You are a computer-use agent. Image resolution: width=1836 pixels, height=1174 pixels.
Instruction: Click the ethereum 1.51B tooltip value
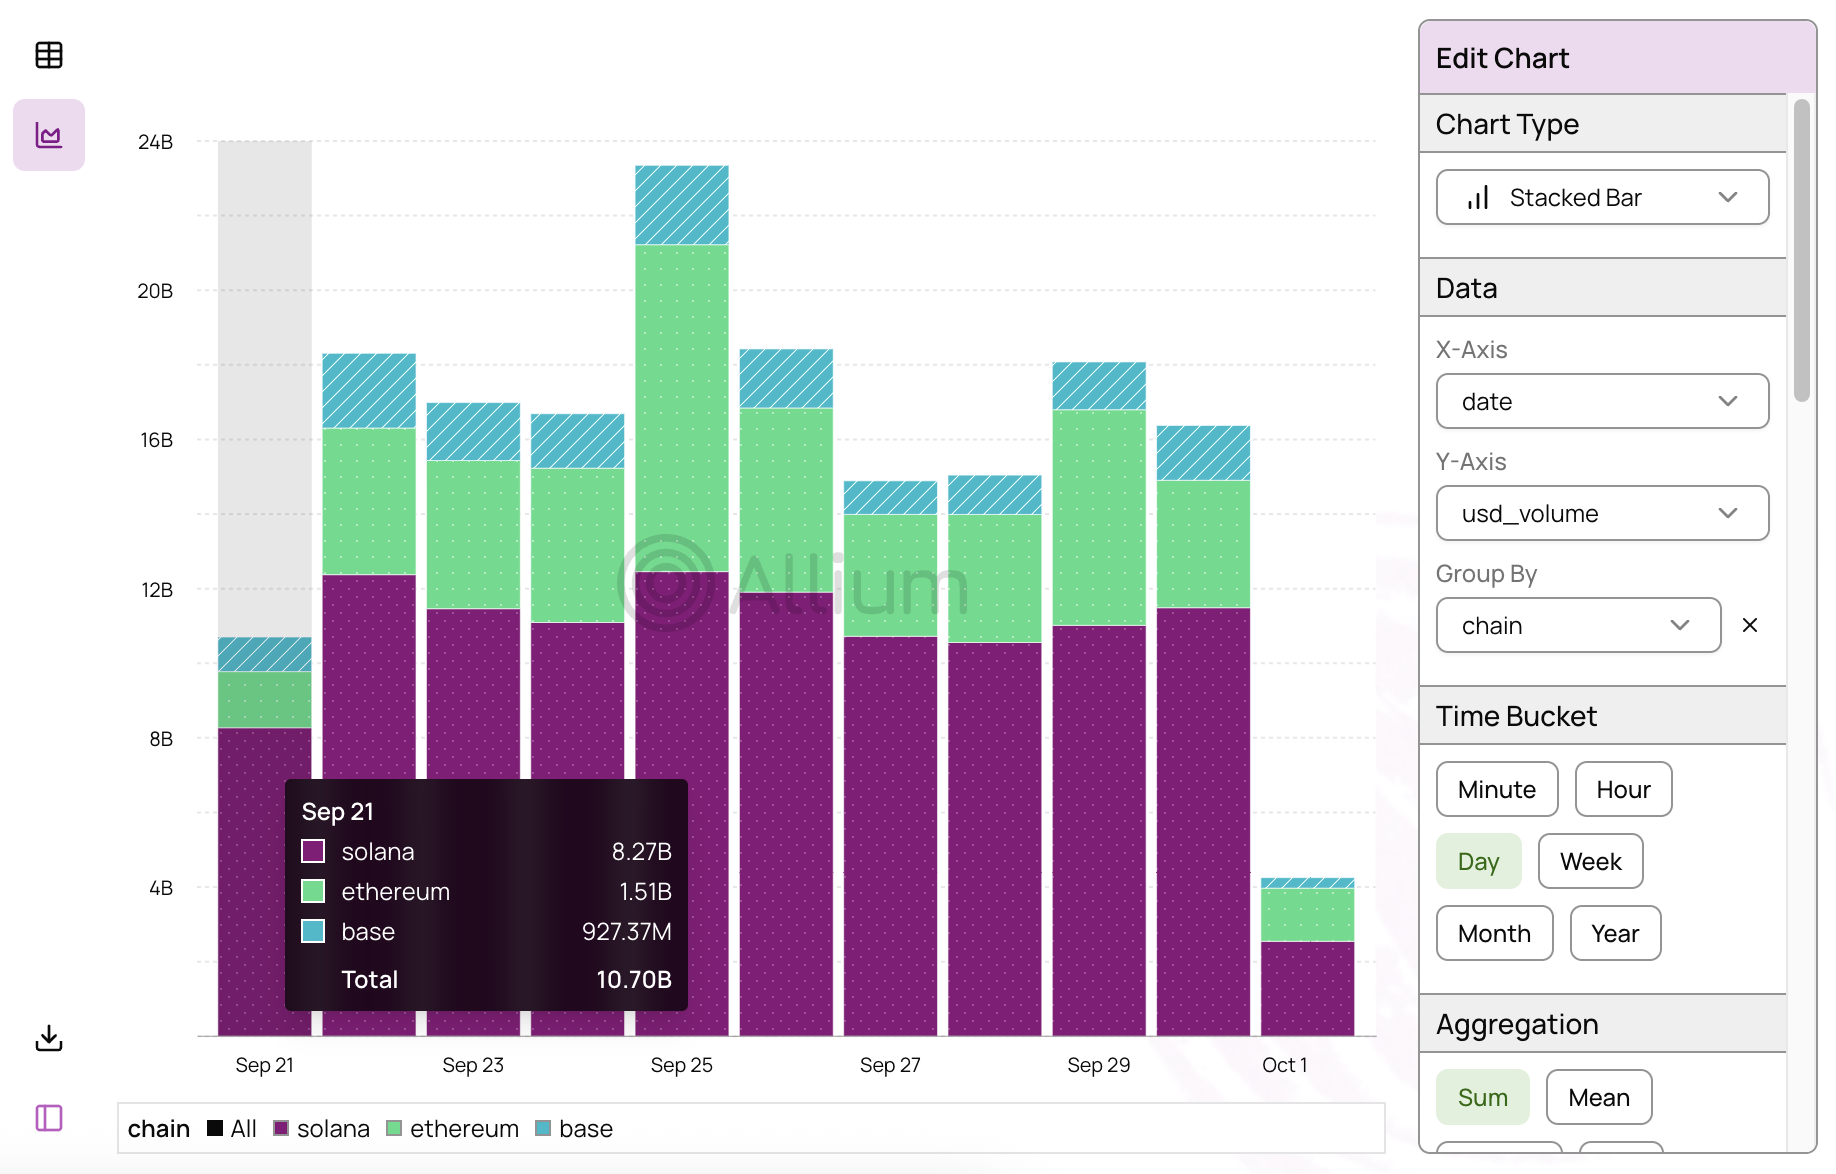pyautogui.click(x=645, y=891)
